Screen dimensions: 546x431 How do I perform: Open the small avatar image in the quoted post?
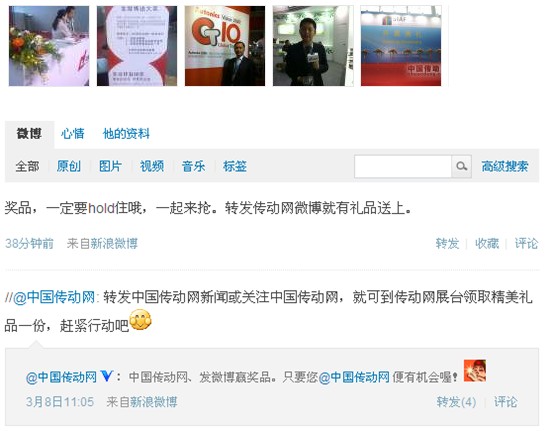coord(475,371)
